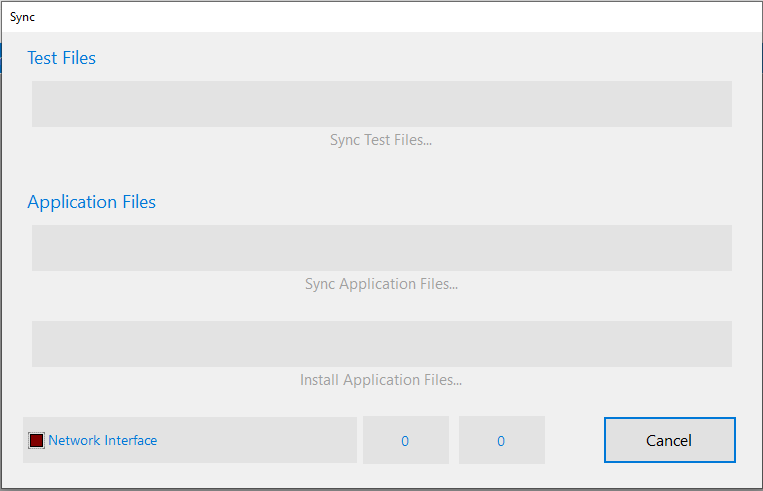Click empty space in the Sync title bar
Image resolution: width=763 pixels, height=491 pixels.
click(389, 17)
